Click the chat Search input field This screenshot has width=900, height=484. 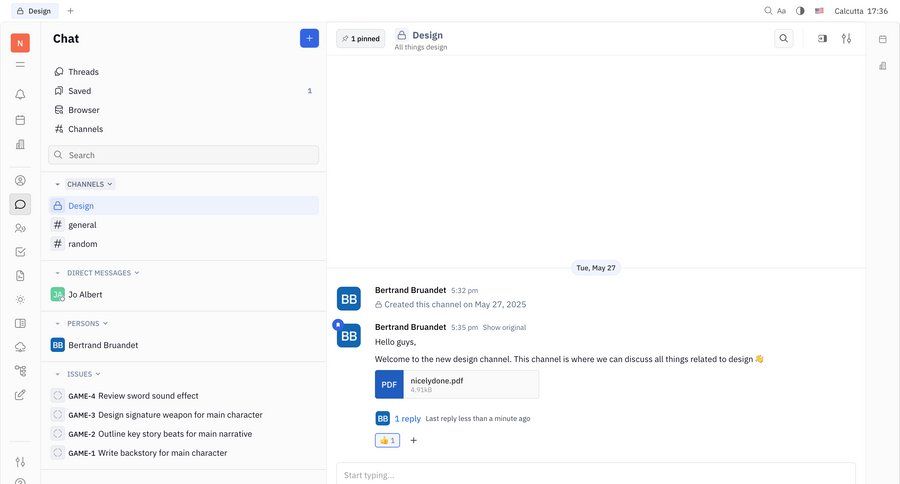click(x=183, y=155)
